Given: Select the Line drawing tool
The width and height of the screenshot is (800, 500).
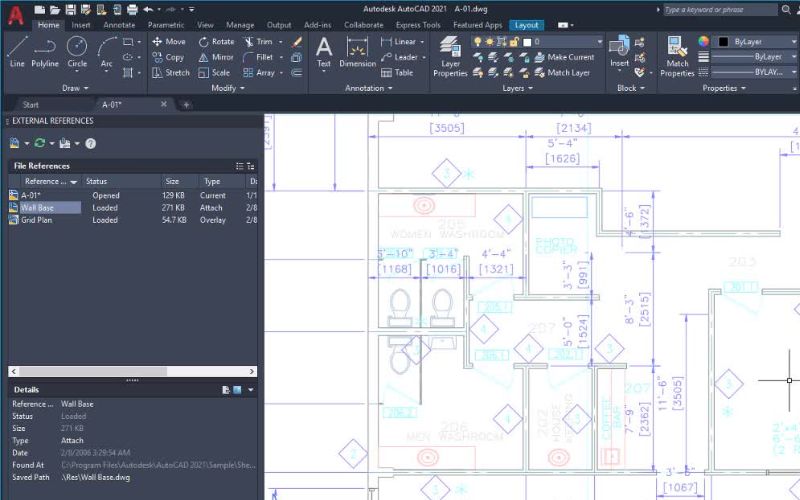Looking at the screenshot, I should [x=17, y=52].
